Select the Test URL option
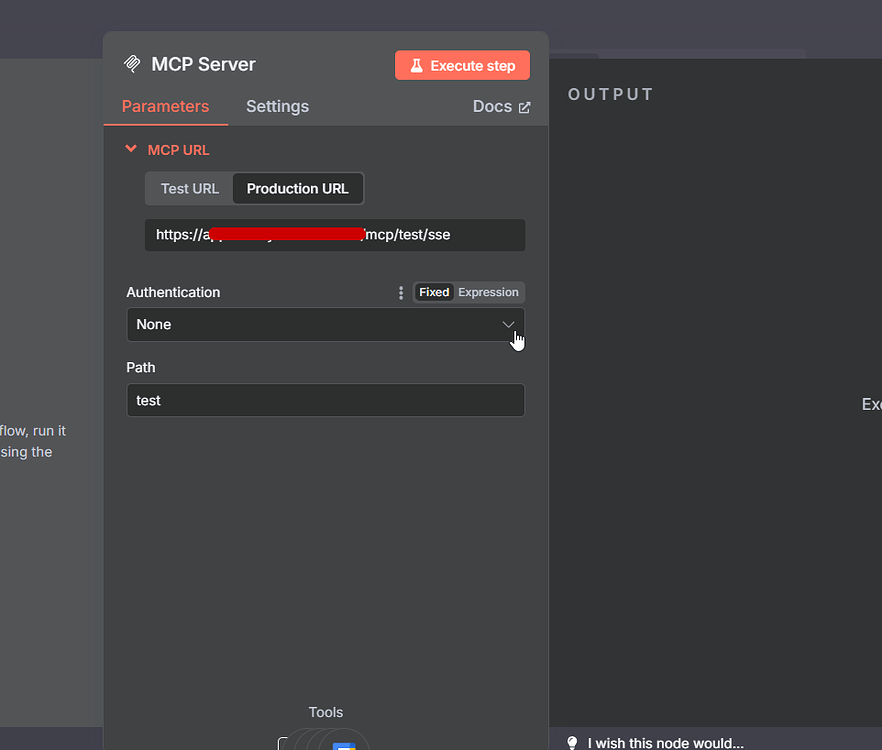The width and height of the screenshot is (882, 750). pos(189,188)
